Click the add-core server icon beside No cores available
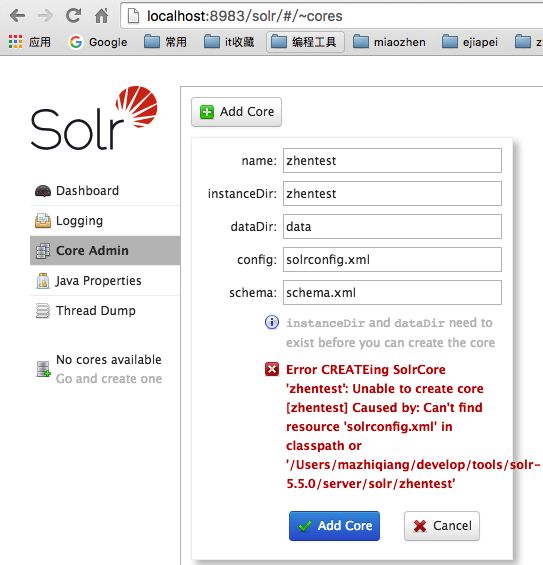Image resolution: width=543 pixels, height=565 pixels. [44, 369]
